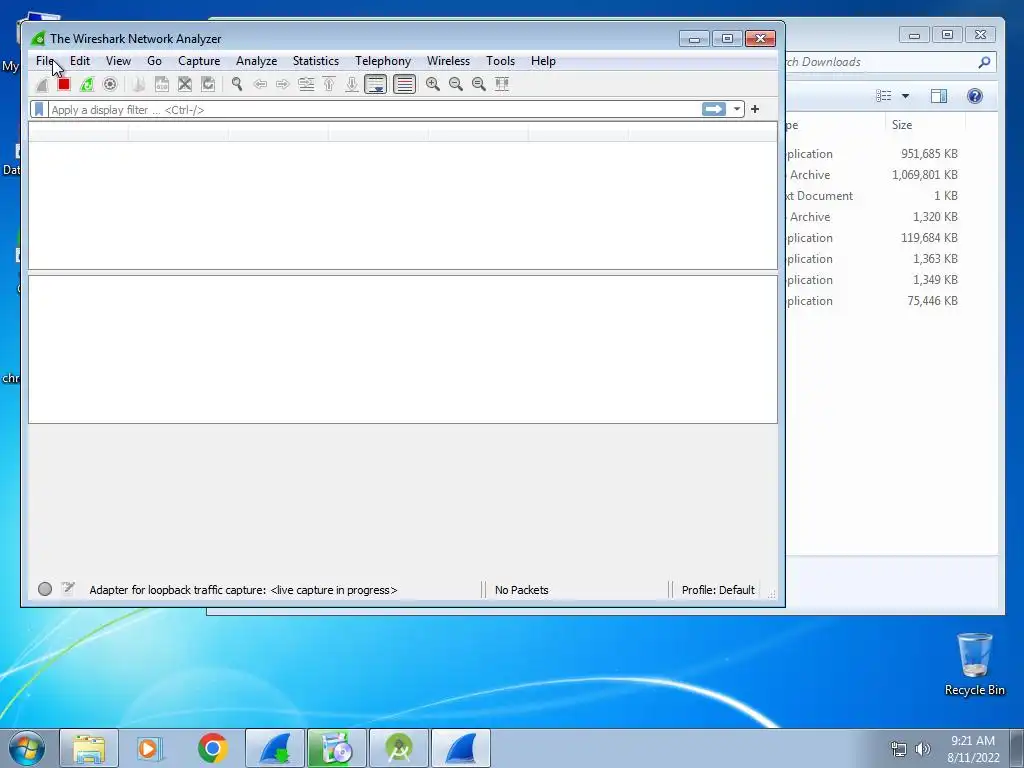Open capture options gear icon
This screenshot has width=1024, height=768.
click(x=110, y=84)
